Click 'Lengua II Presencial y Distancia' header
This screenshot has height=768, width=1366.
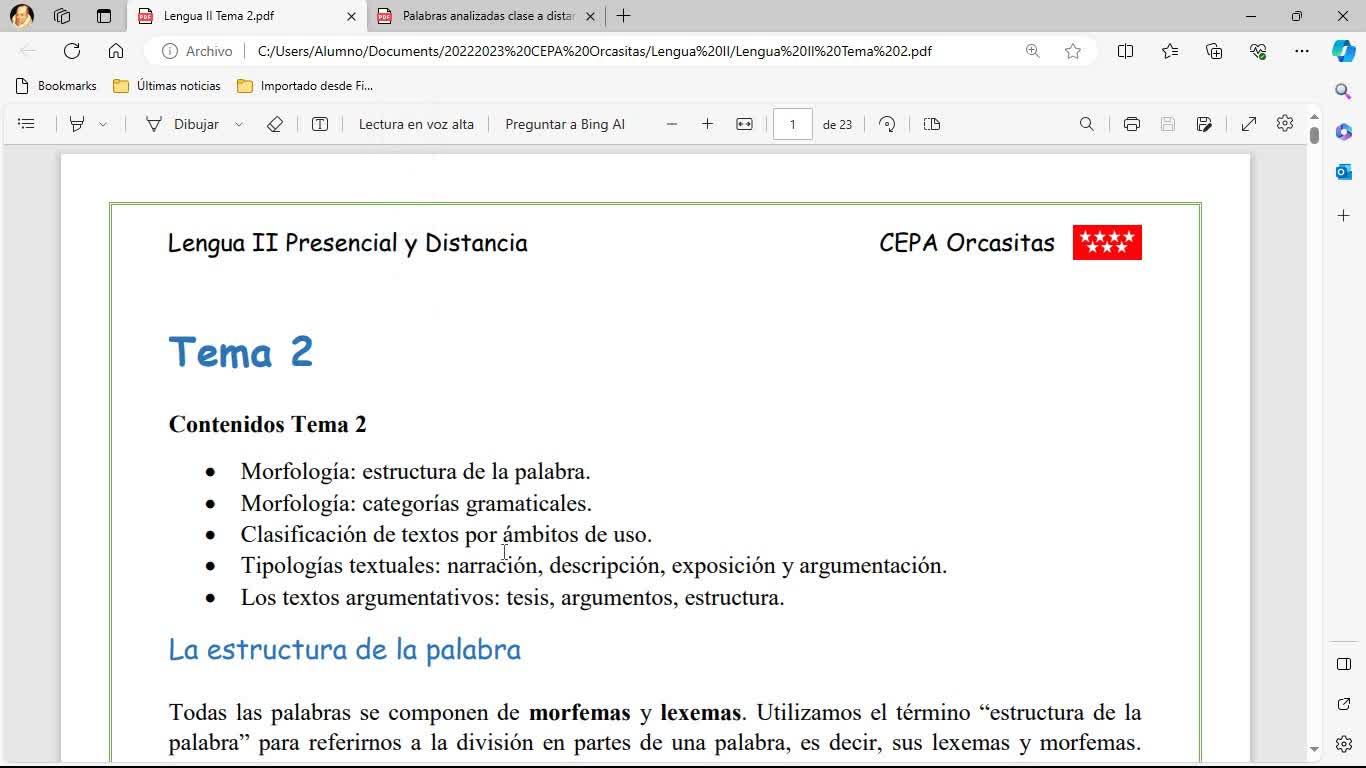tap(347, 243)
